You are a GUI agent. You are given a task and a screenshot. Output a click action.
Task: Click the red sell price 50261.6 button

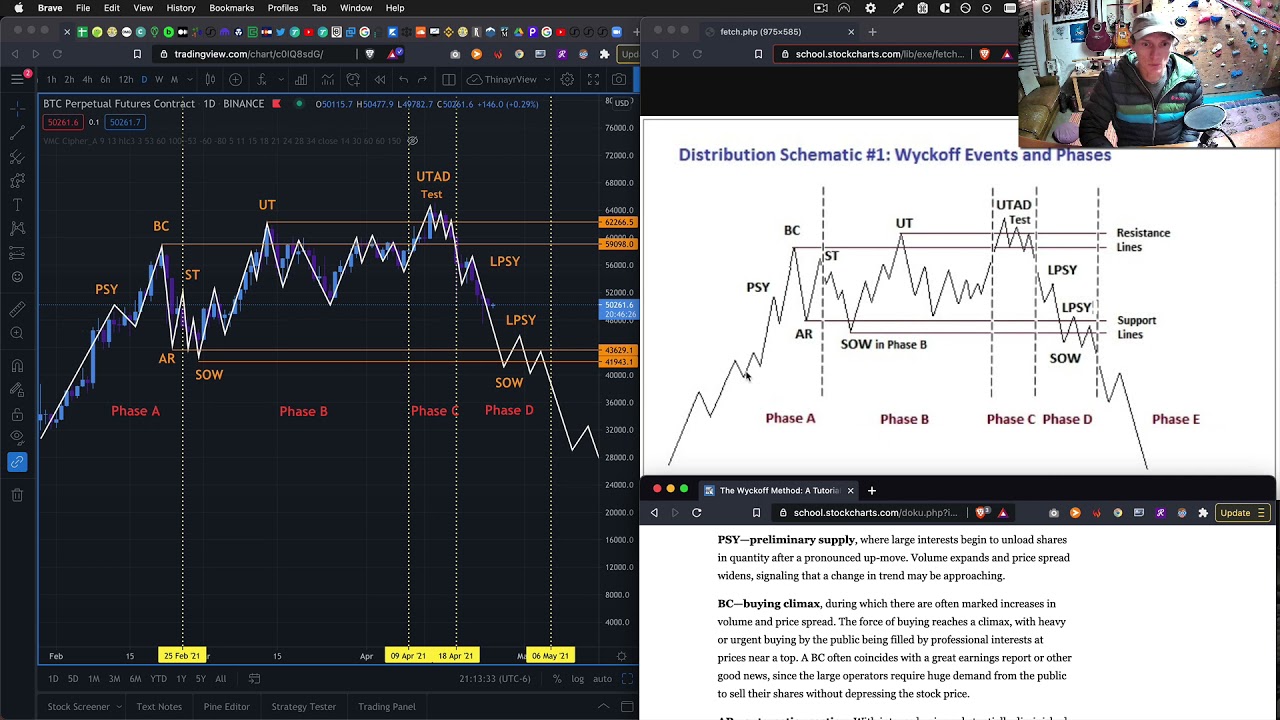[62, 122]
